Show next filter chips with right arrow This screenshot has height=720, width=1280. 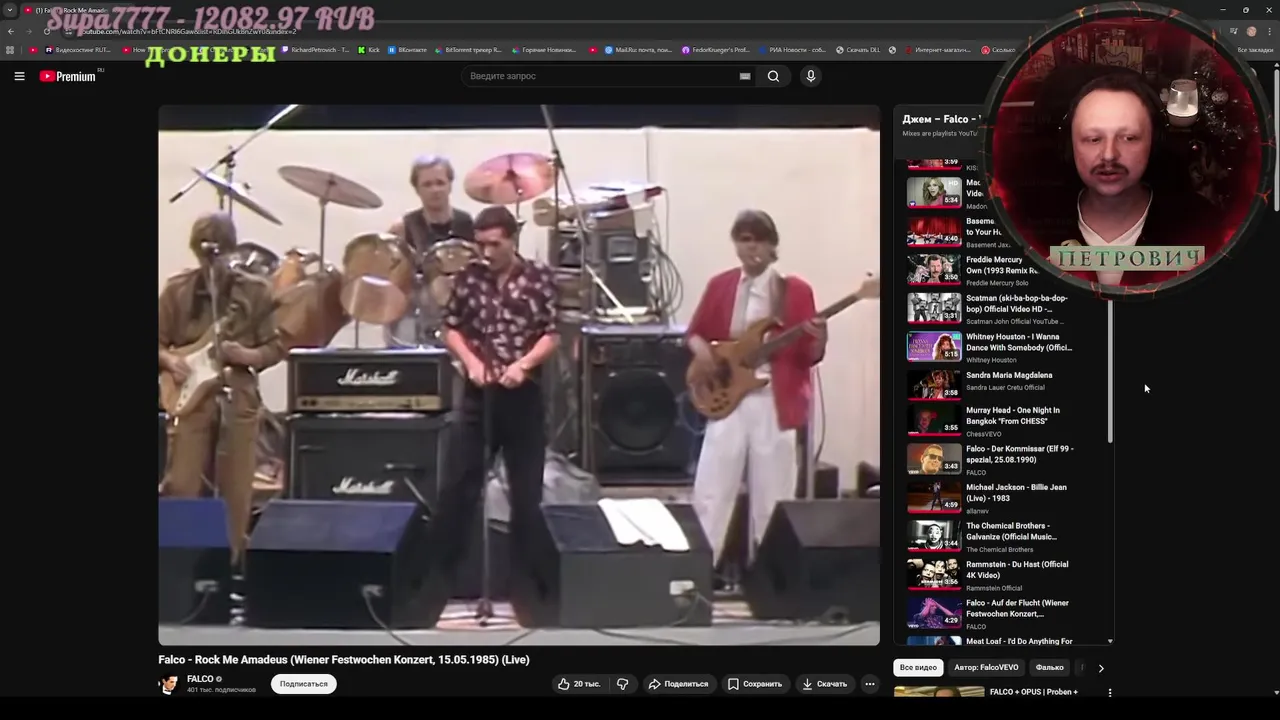(x=1101, y=668)
